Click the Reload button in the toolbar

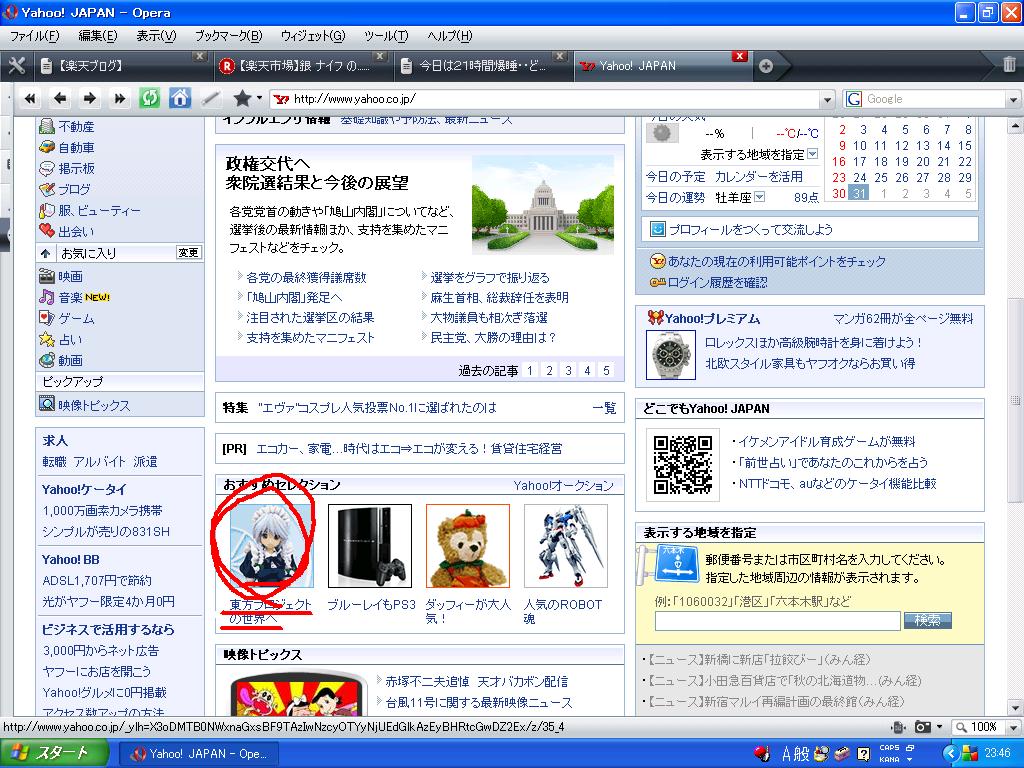tap(149, 98)
